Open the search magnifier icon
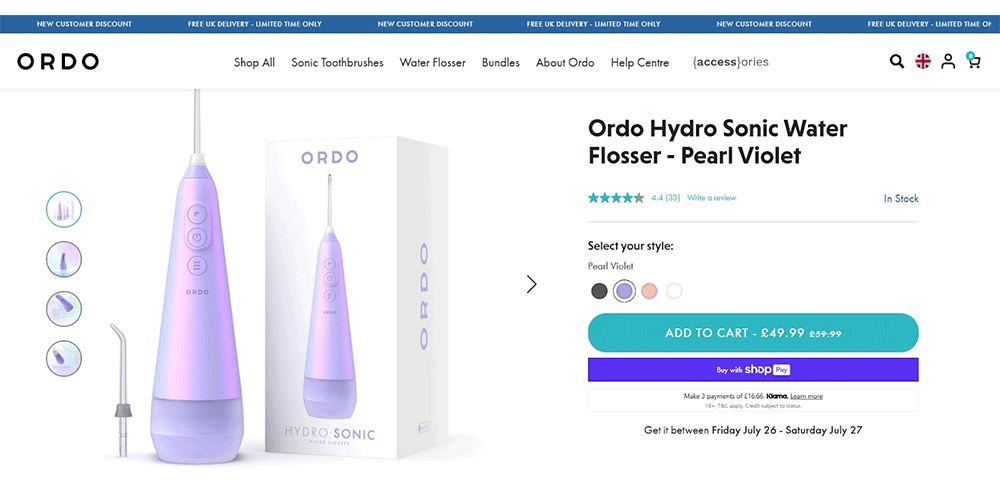This screenshot has width=1000, height=491. [x=897, y=62]
